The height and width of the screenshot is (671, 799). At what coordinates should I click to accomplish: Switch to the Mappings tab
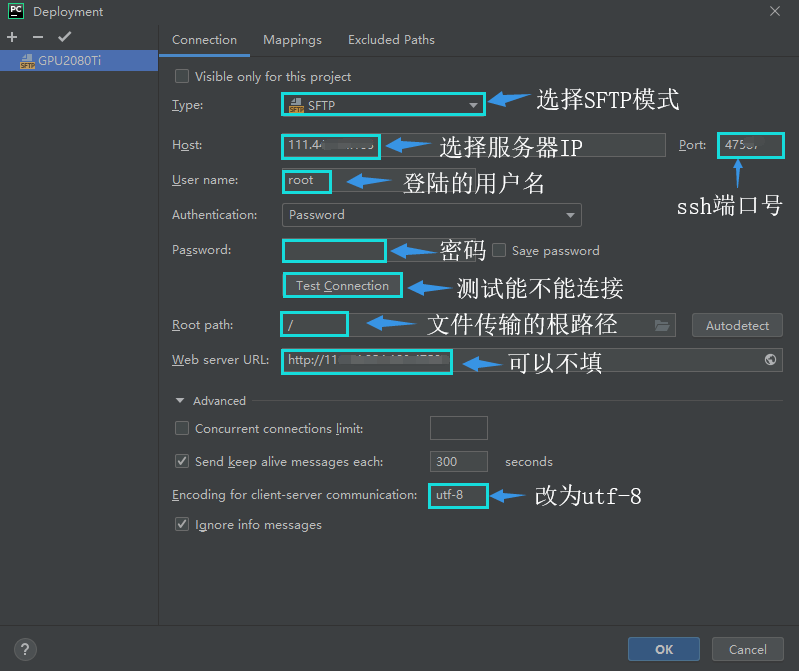pos(292,40)
